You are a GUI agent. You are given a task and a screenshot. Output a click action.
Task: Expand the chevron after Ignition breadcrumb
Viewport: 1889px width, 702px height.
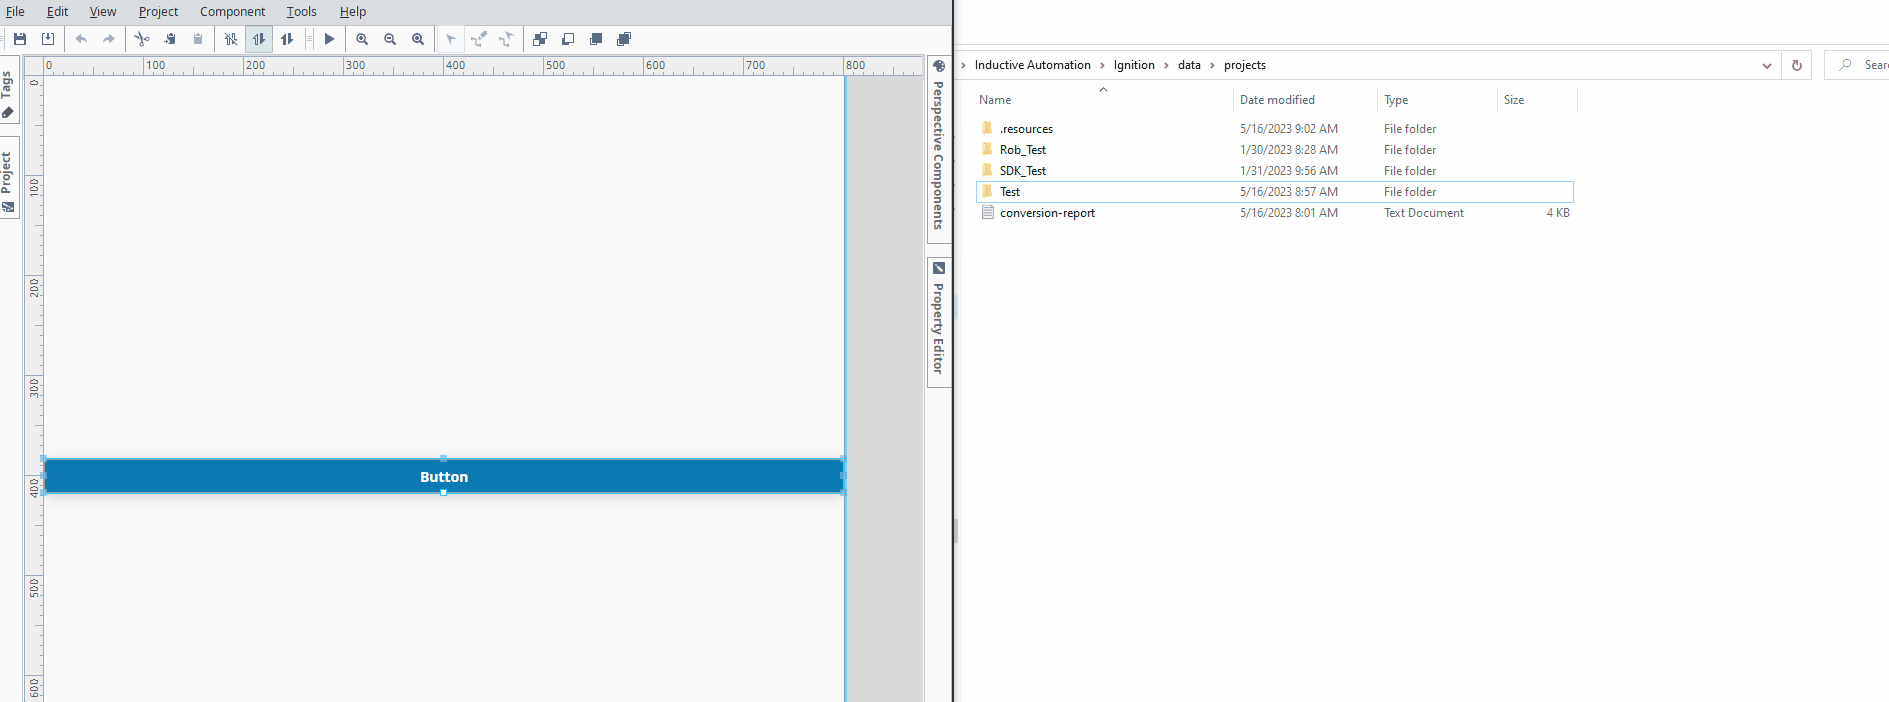[1166, 65]
